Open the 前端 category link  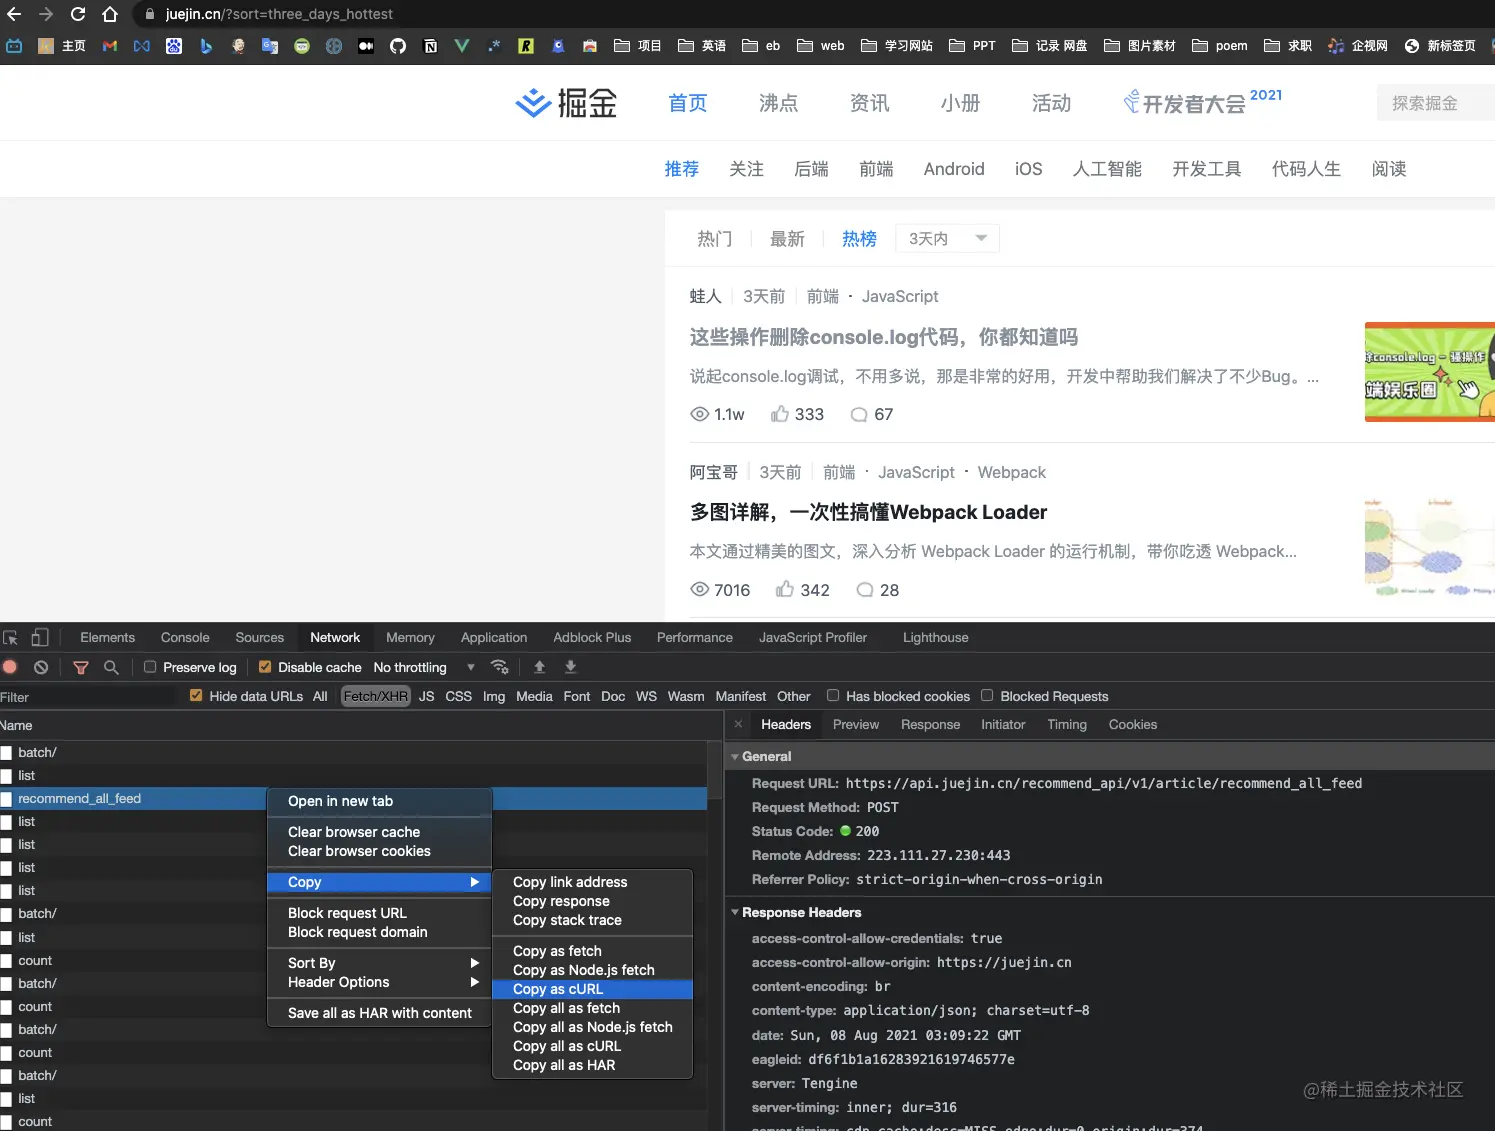click(876, 169)
